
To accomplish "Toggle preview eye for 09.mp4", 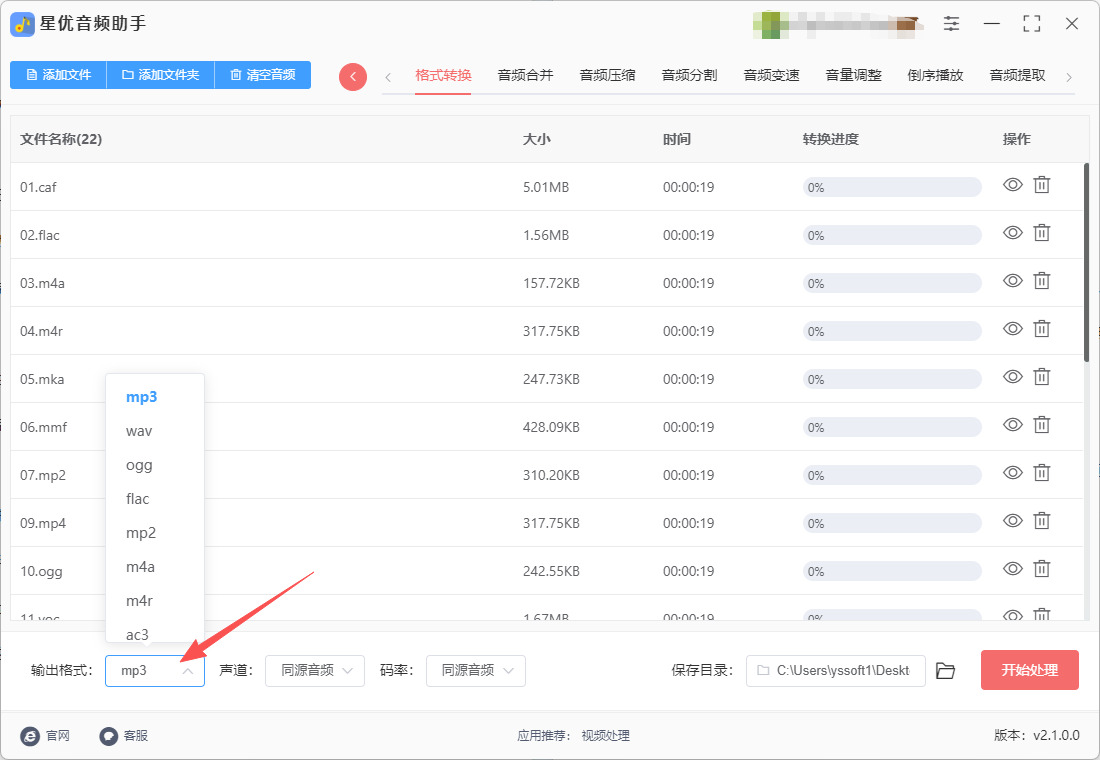I will coord(1012,521).
